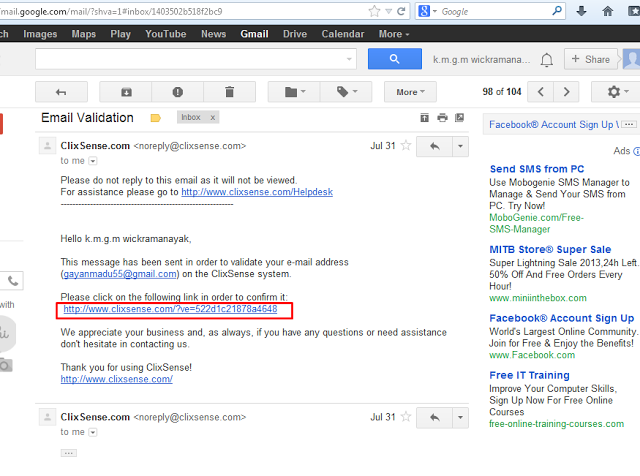
Task: Open Free IT Training ad
Action: pos(529,375)
